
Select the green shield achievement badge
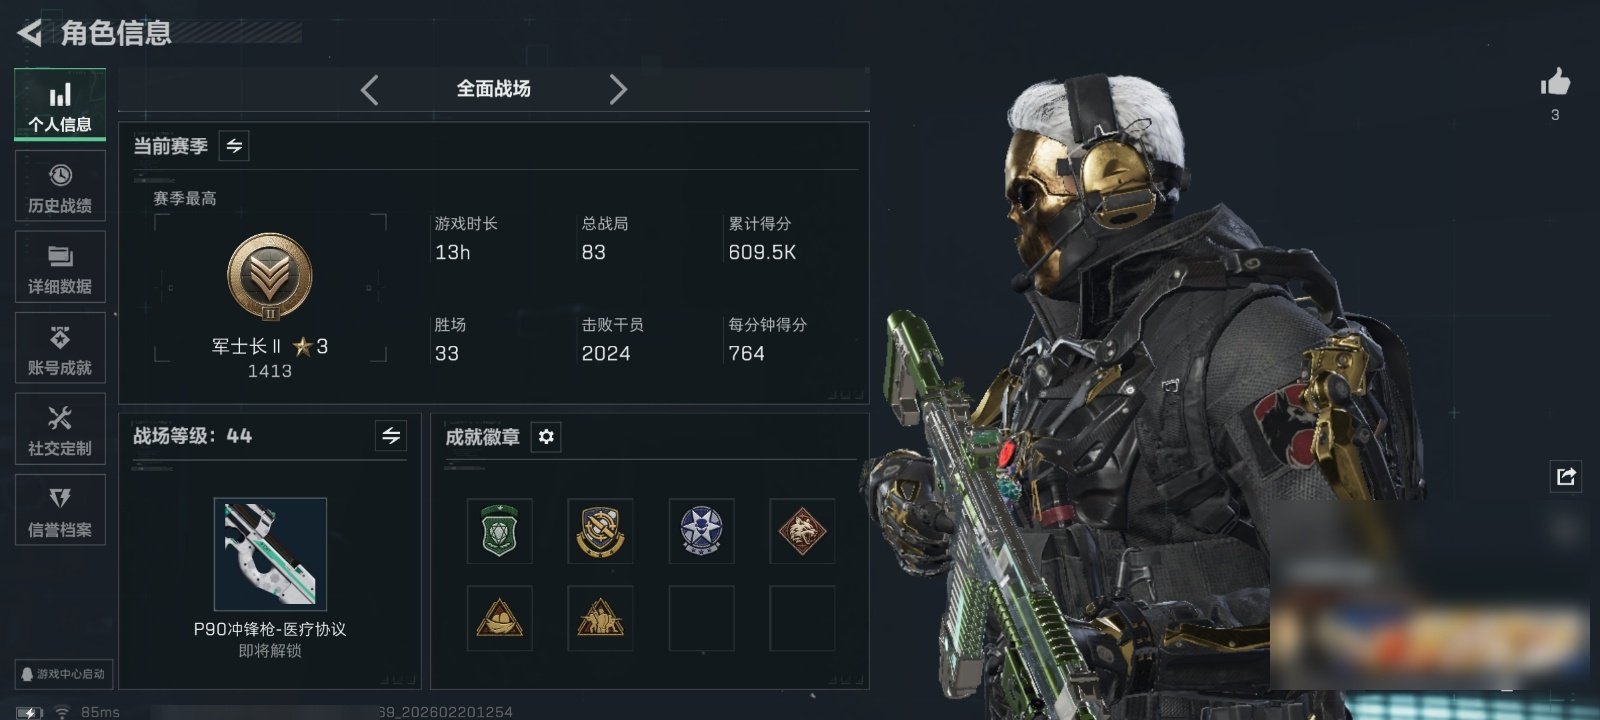pos(500,531)
